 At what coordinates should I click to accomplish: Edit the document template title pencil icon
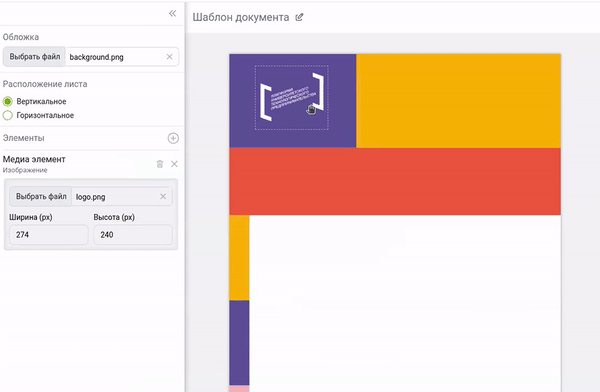[299, 17]
